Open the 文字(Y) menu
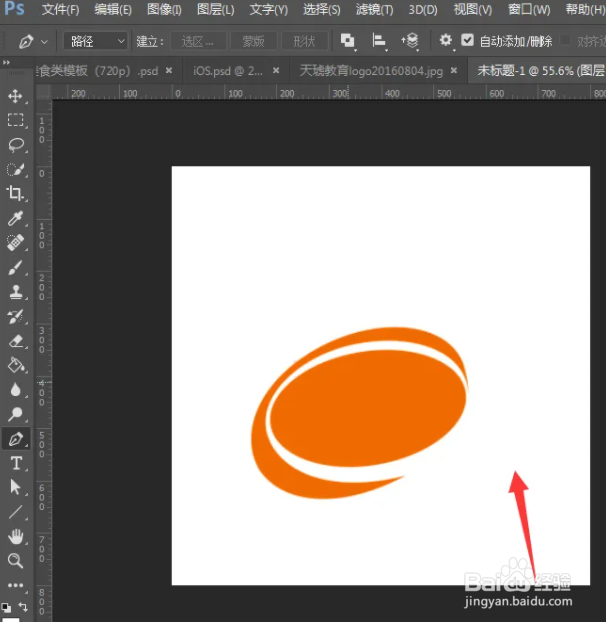Image resolution: width=606 pixels, height=622 pixels. point(269,10)
